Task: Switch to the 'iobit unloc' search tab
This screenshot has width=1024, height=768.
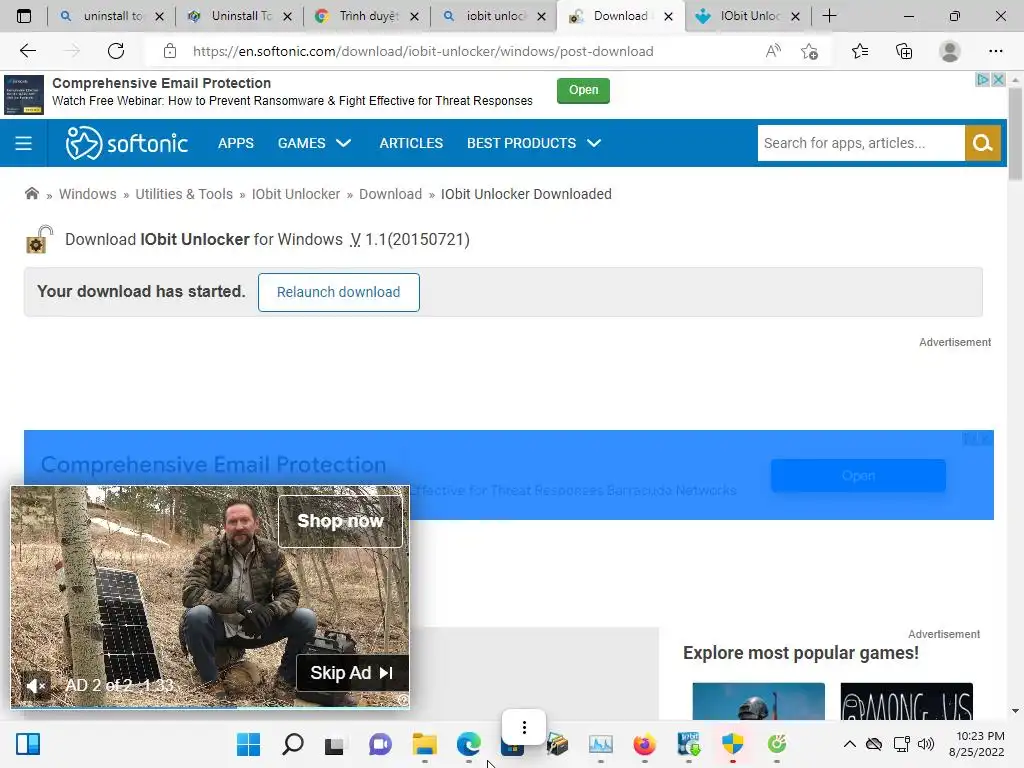Action: click(494, 16)
